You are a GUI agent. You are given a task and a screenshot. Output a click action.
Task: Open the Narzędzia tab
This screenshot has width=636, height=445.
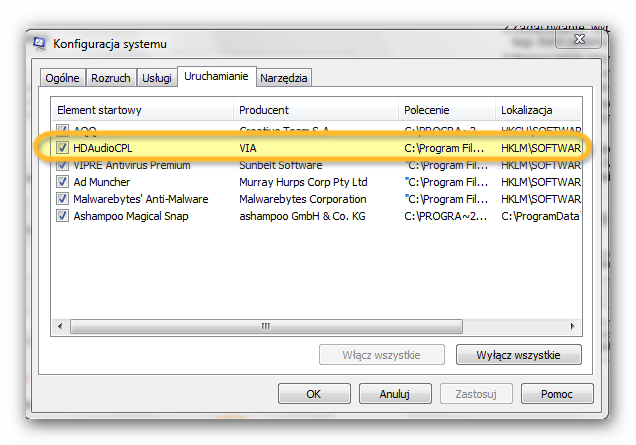tap(284, 78)
